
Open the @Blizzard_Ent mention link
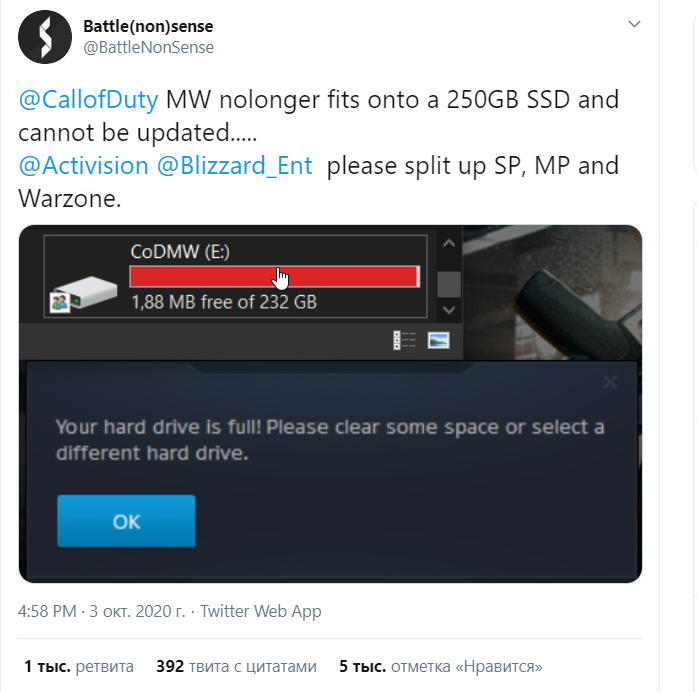pyautogui.click(x=235, y=165)
